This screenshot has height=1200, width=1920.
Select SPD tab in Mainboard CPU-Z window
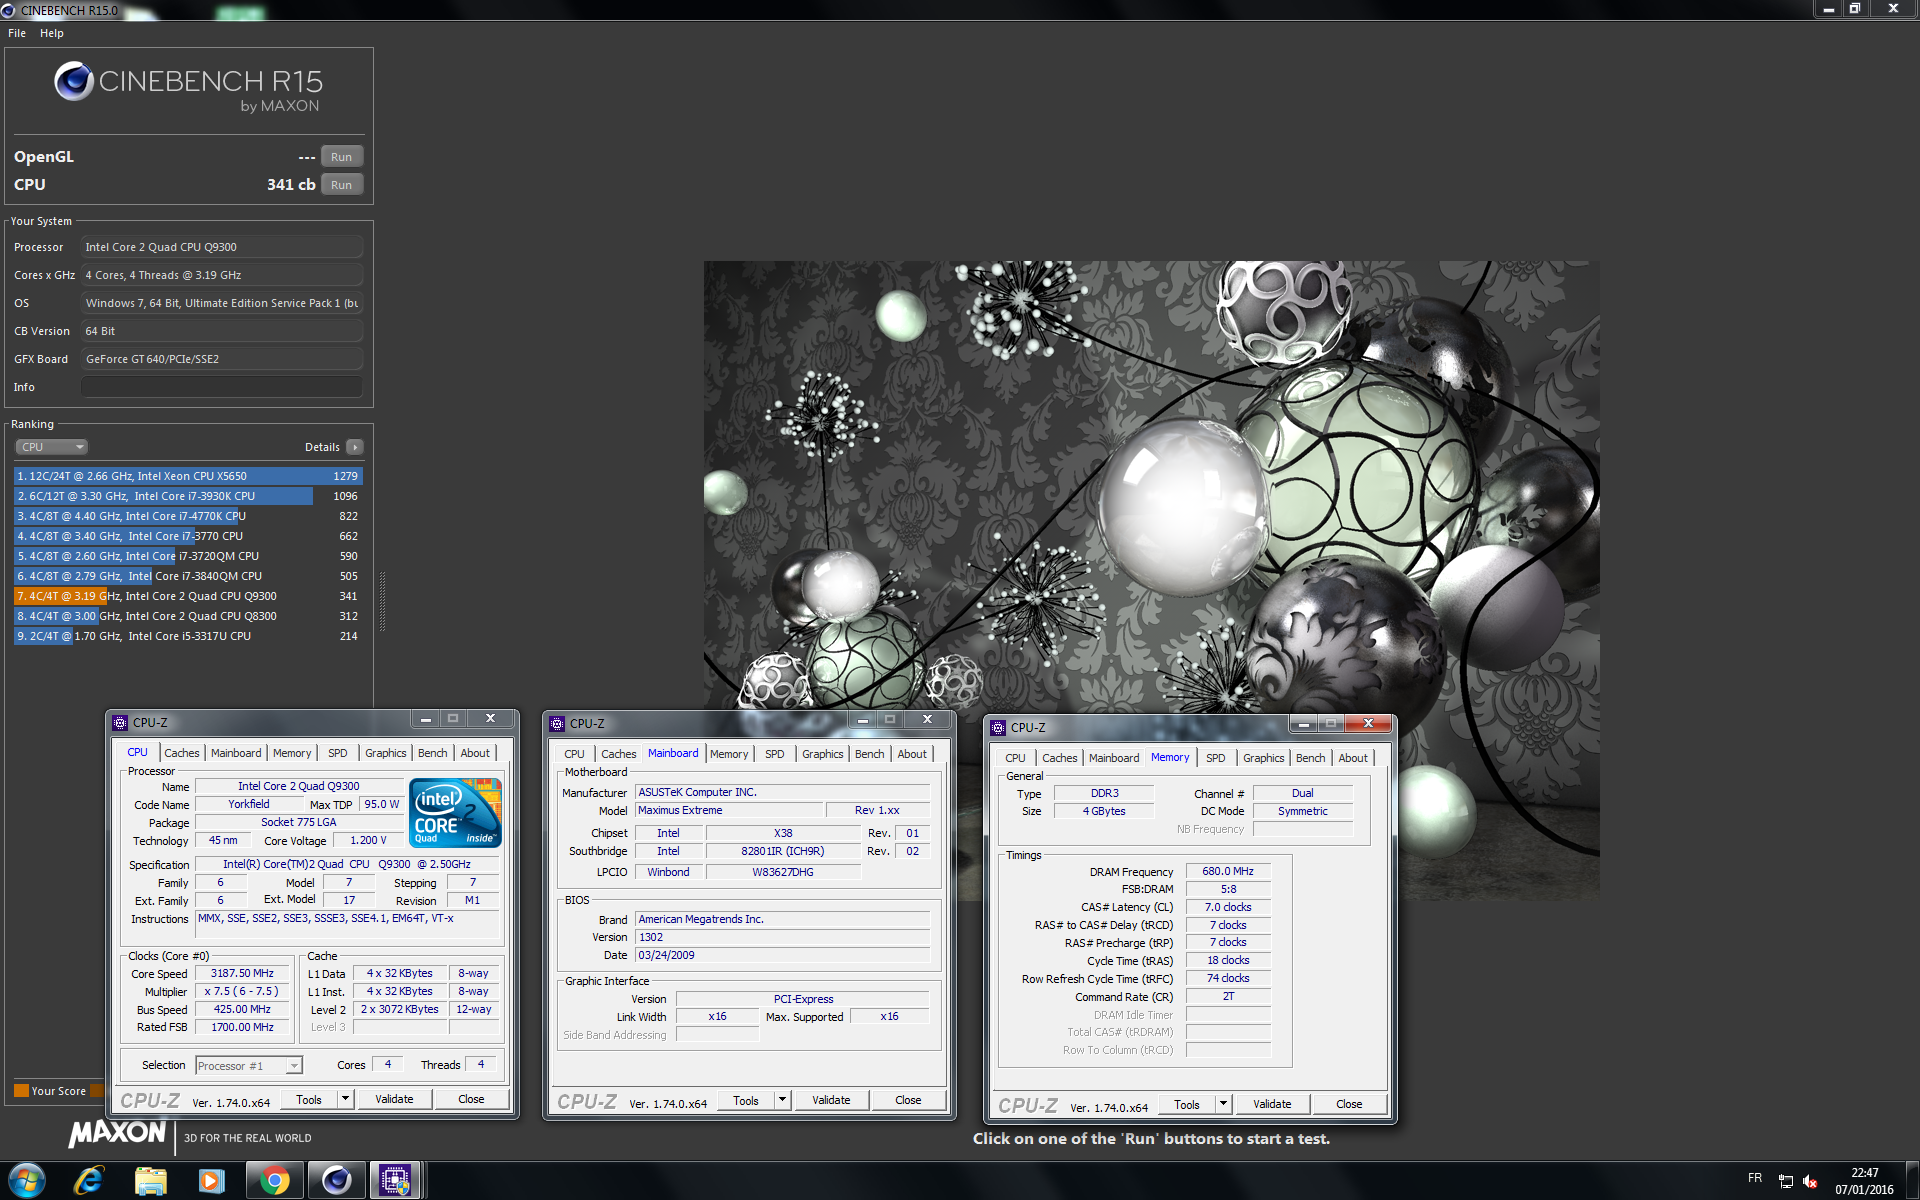point(775,754)
